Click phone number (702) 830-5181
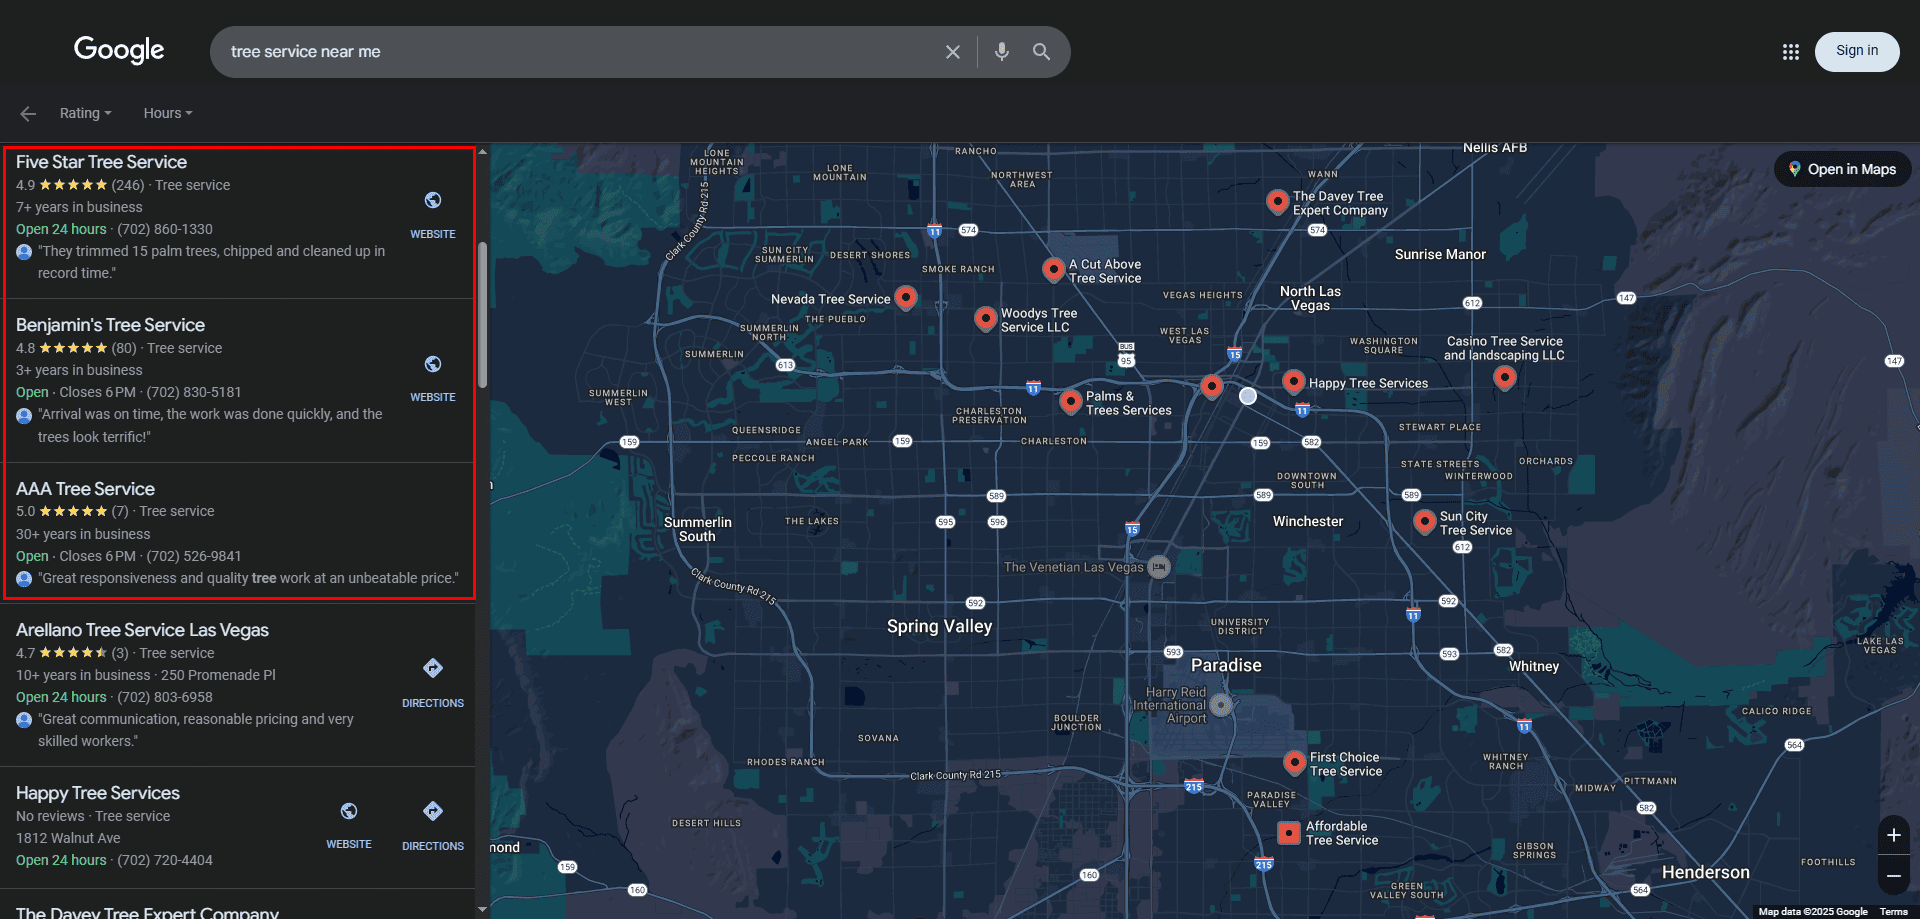The image size is (1920, 919). pos(194,392)
